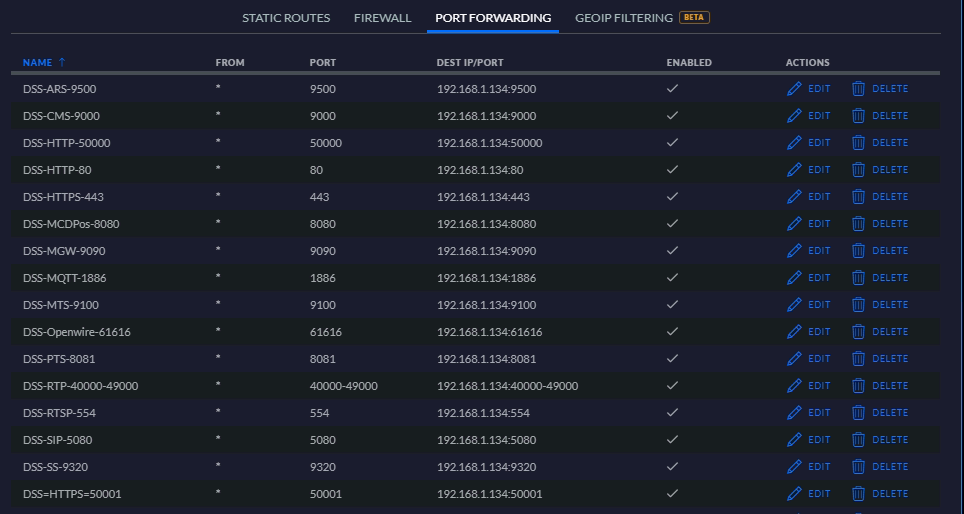The height and width of the screenshot is (514, 964).
Task: Click the pencil icon for DSS-RTSP-554
Action: [795, 413]
